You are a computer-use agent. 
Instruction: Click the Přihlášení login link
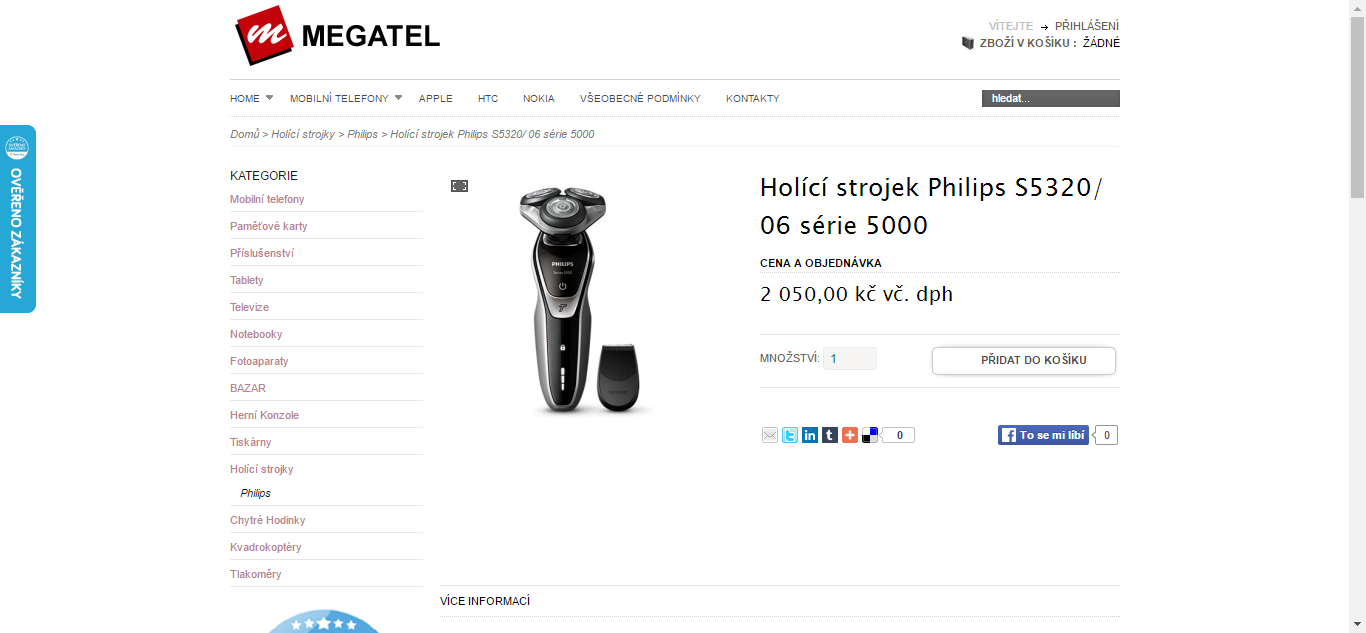click(1087, 26)
